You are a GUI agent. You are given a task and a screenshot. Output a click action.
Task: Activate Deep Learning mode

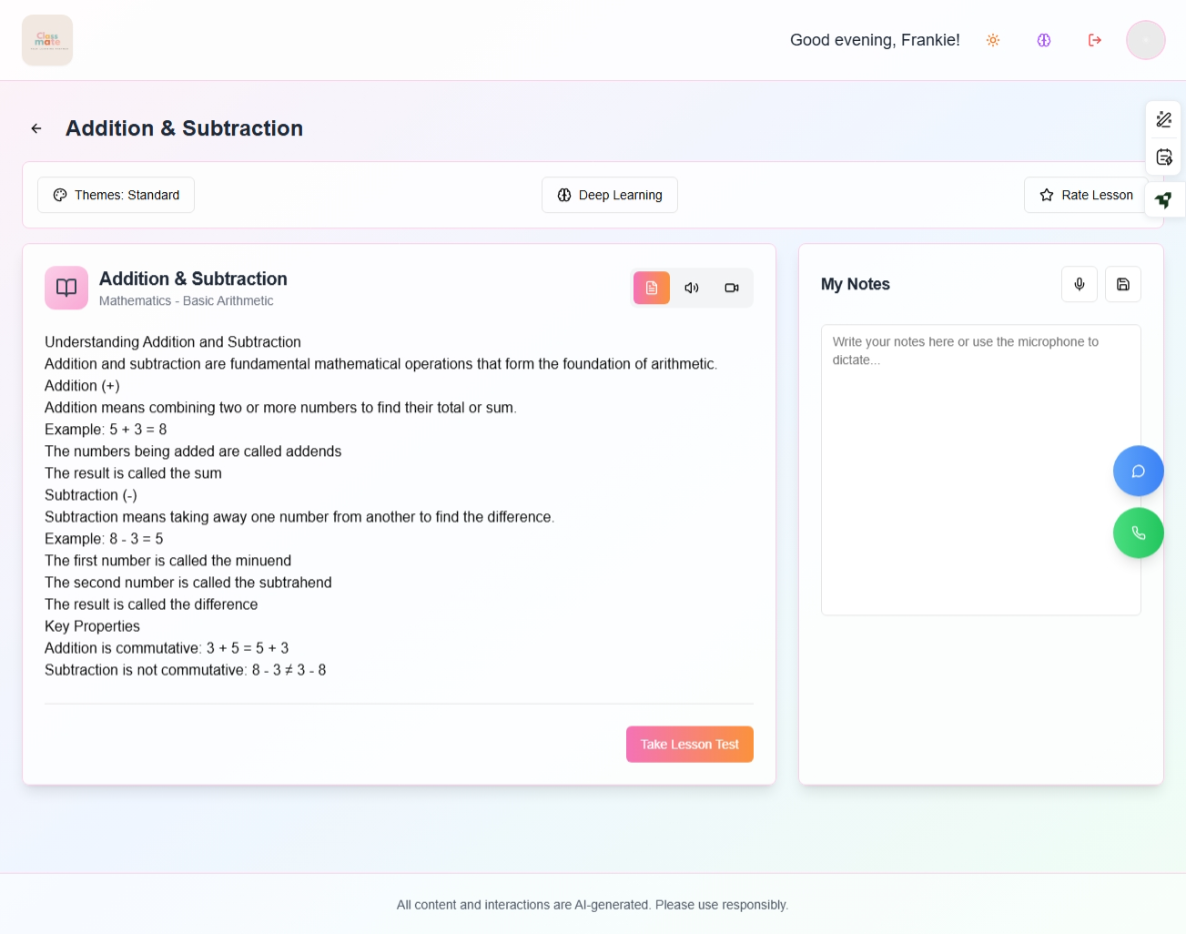click(609, 194)
